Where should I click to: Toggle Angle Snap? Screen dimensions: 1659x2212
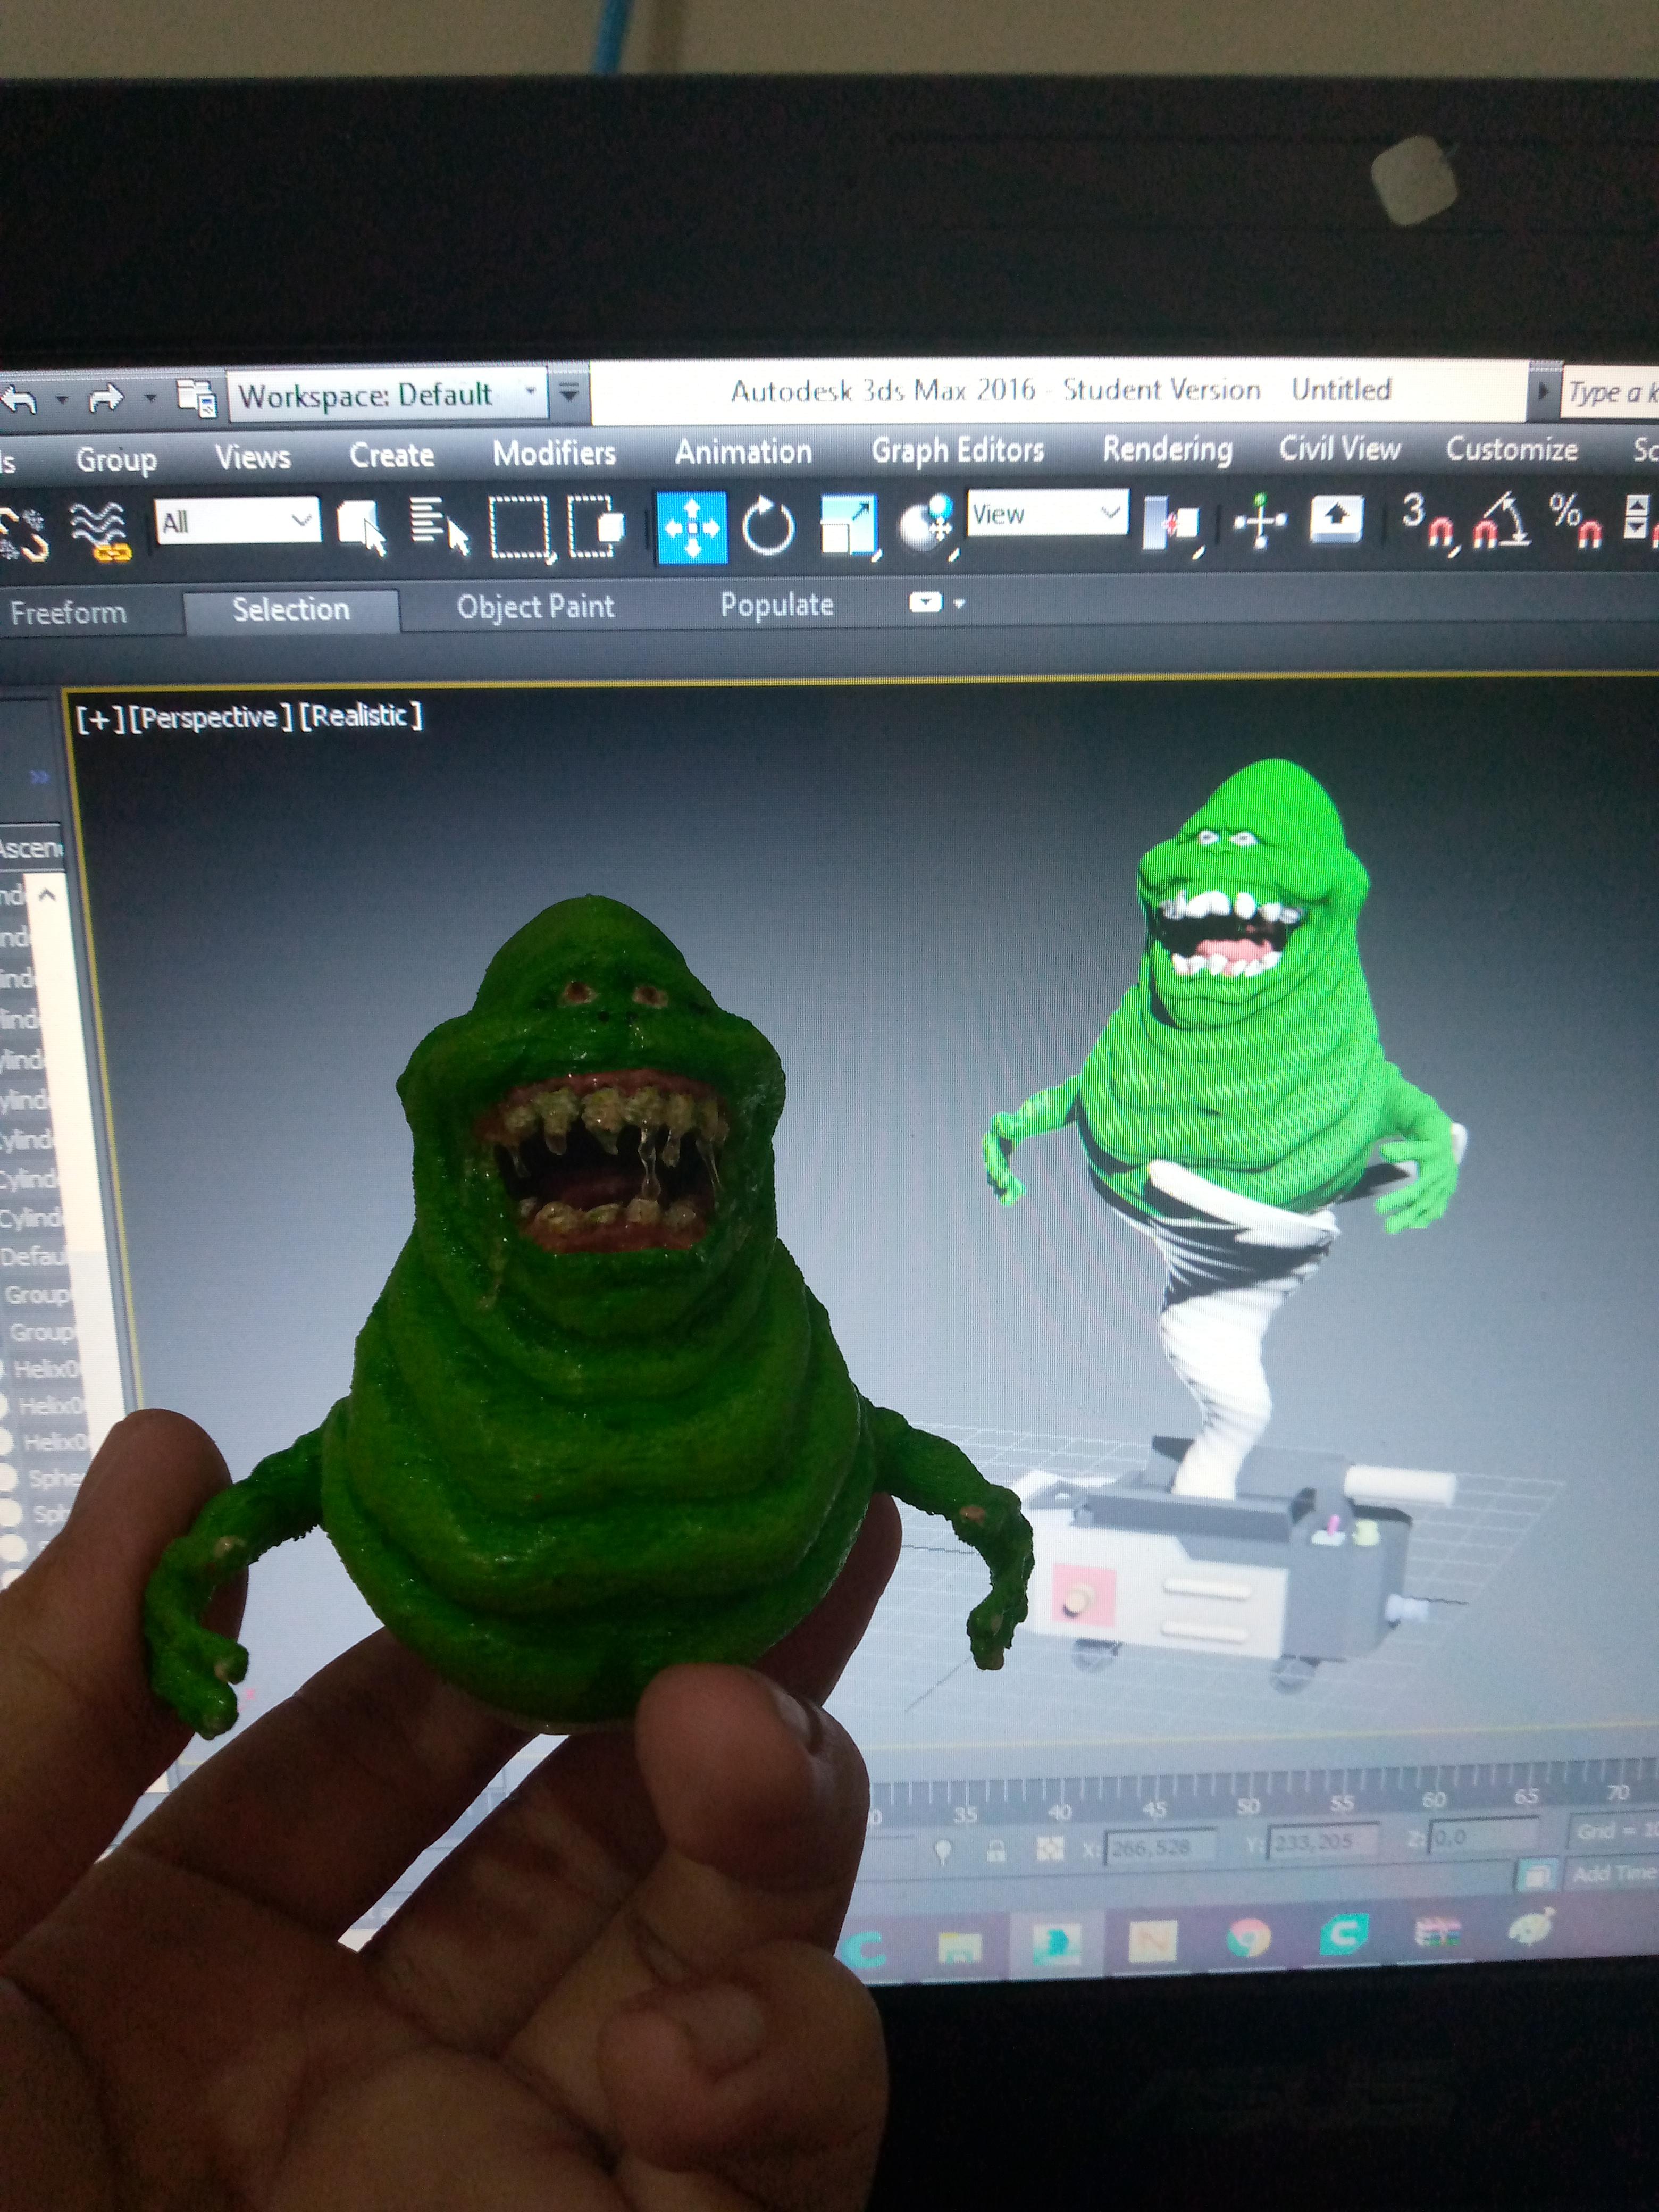tap(1501, 520)
